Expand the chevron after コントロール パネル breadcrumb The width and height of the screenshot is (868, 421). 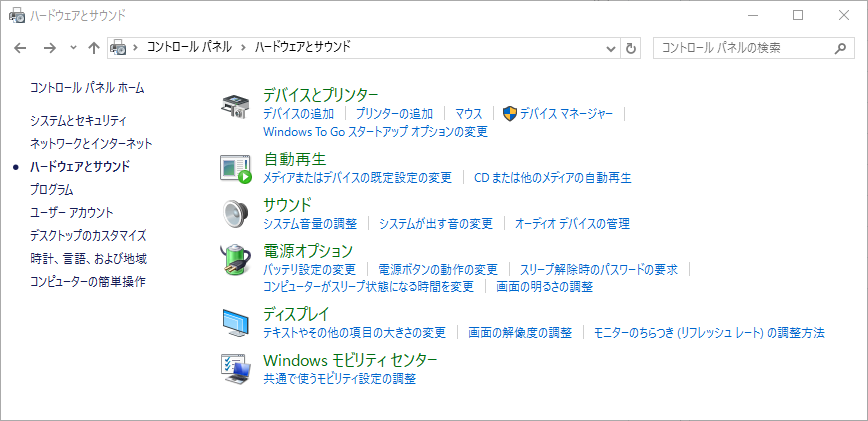click(x=243, y=47)
